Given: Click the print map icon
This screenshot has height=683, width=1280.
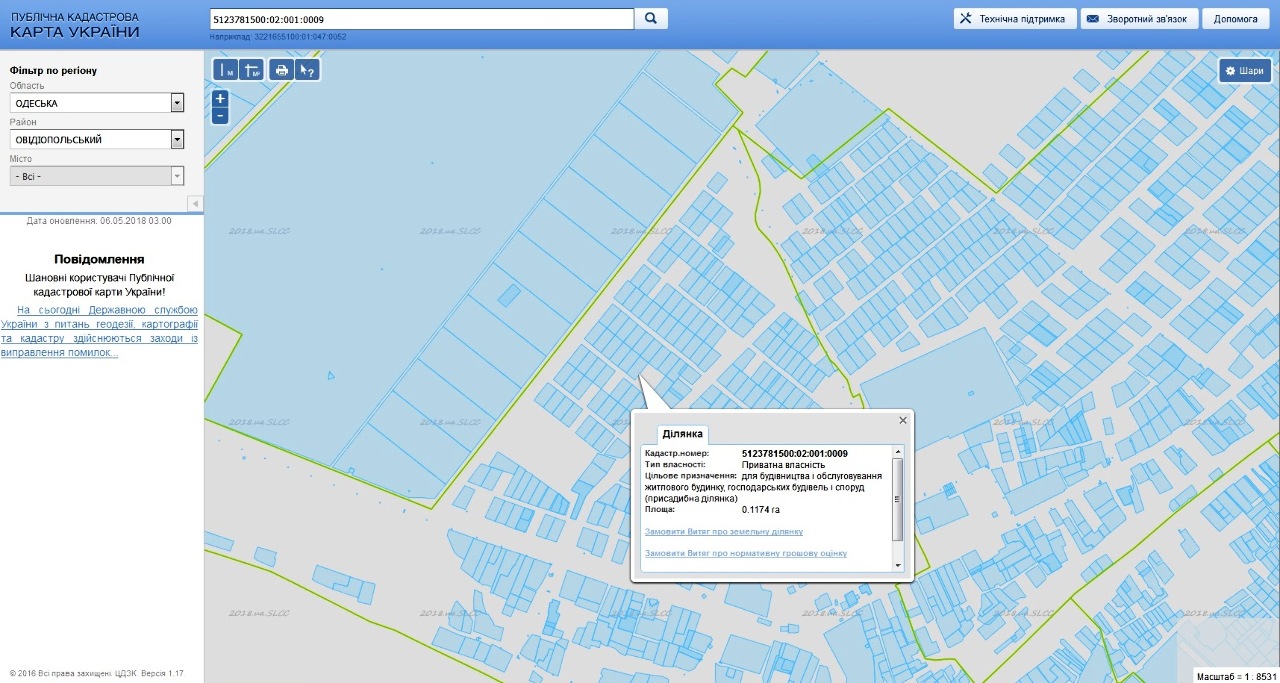Looking at the screenshot, I should click(x=281, y=70).
